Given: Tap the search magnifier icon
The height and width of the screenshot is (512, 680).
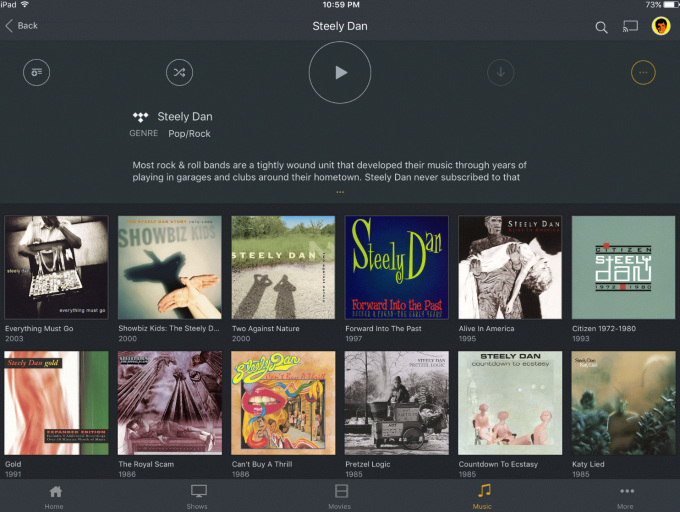Looking at the screenshot, I should coord(601,27).
